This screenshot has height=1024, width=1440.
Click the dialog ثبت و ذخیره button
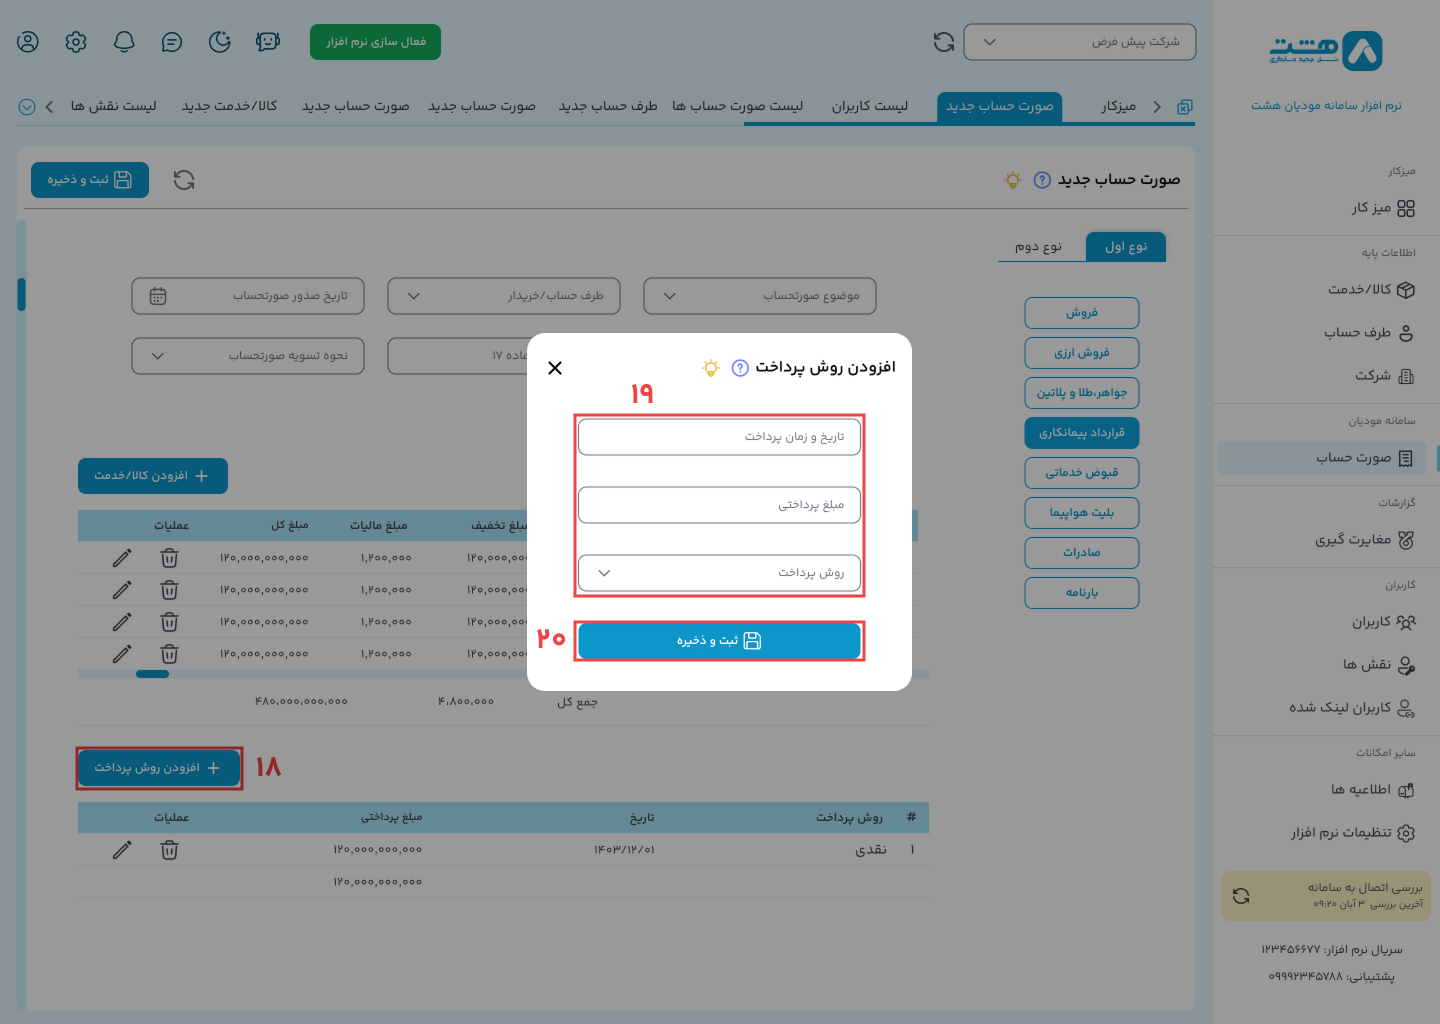tap(719, 641)
